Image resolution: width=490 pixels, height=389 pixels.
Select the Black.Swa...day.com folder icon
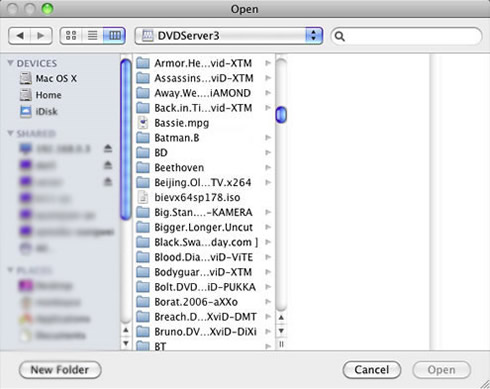click(143, 242)
